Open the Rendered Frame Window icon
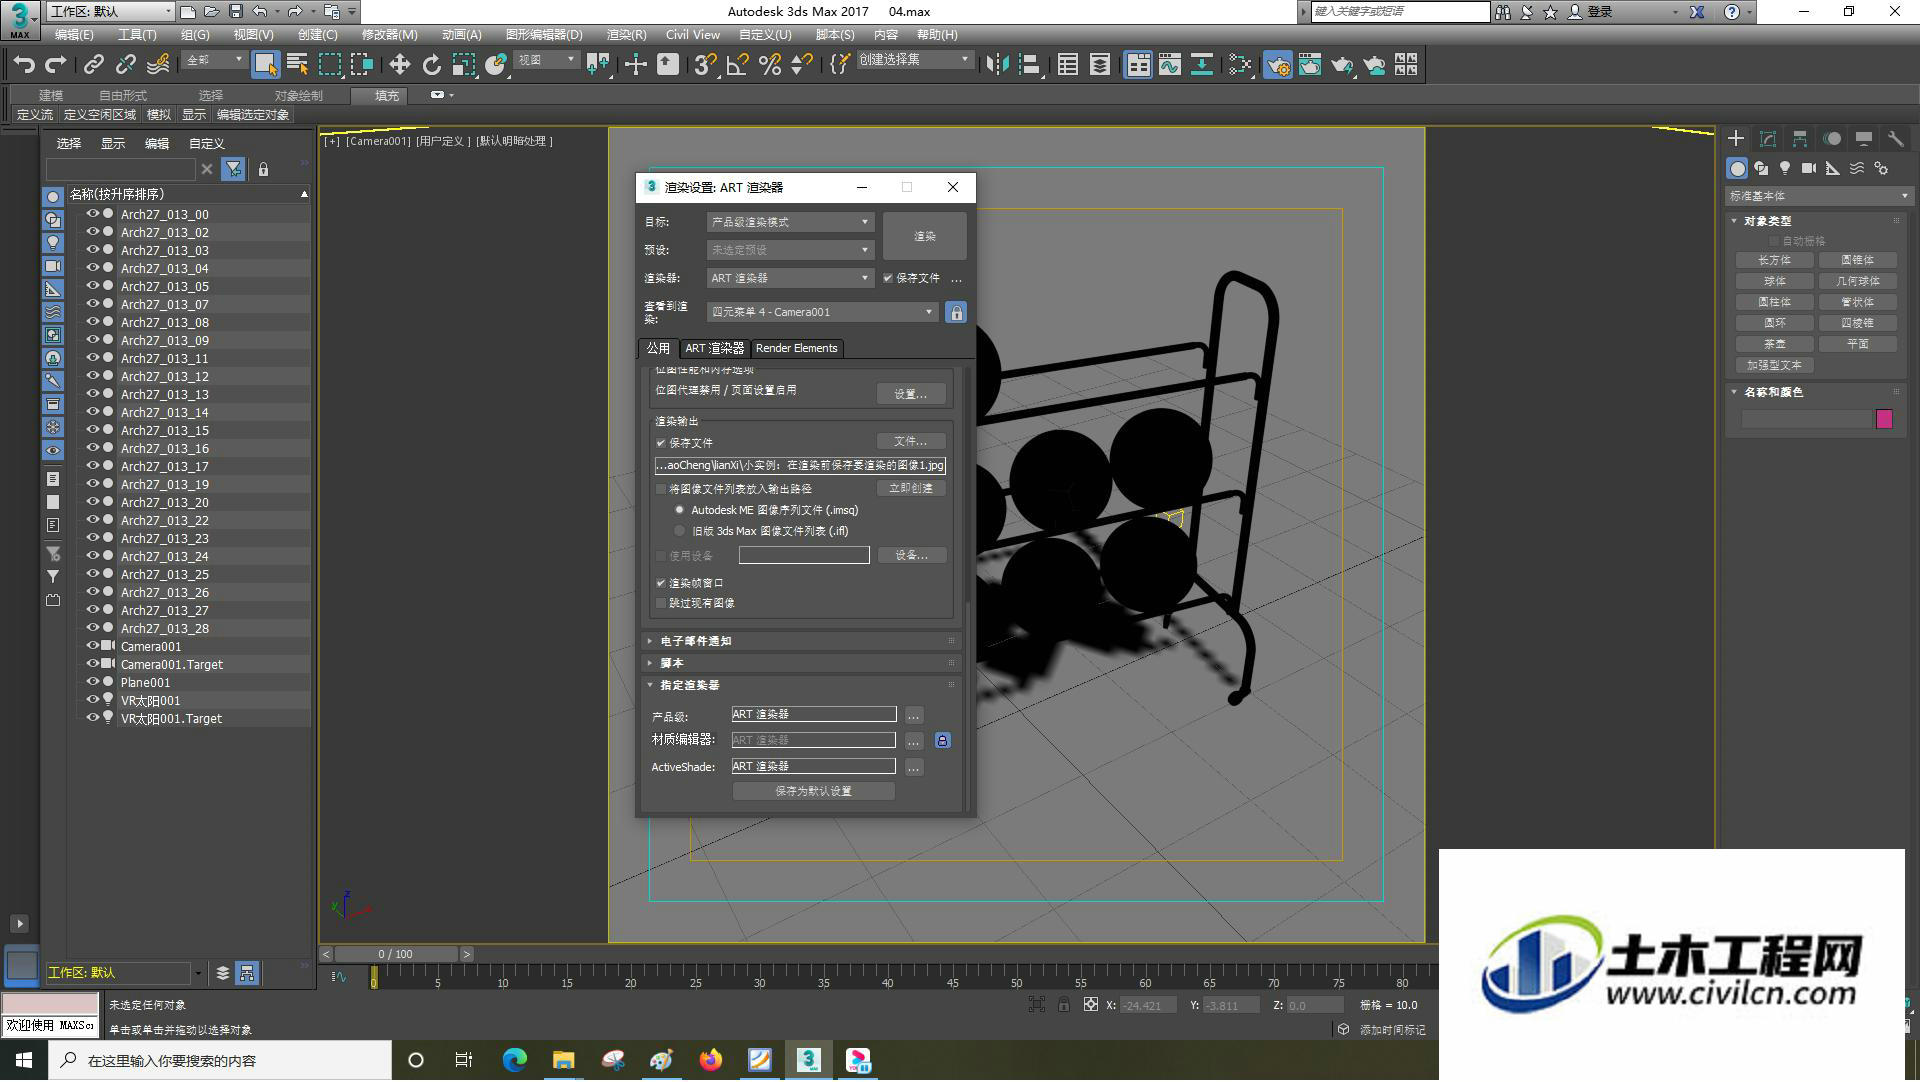Viewport: 1920px width, 1082px height. 1309,65
